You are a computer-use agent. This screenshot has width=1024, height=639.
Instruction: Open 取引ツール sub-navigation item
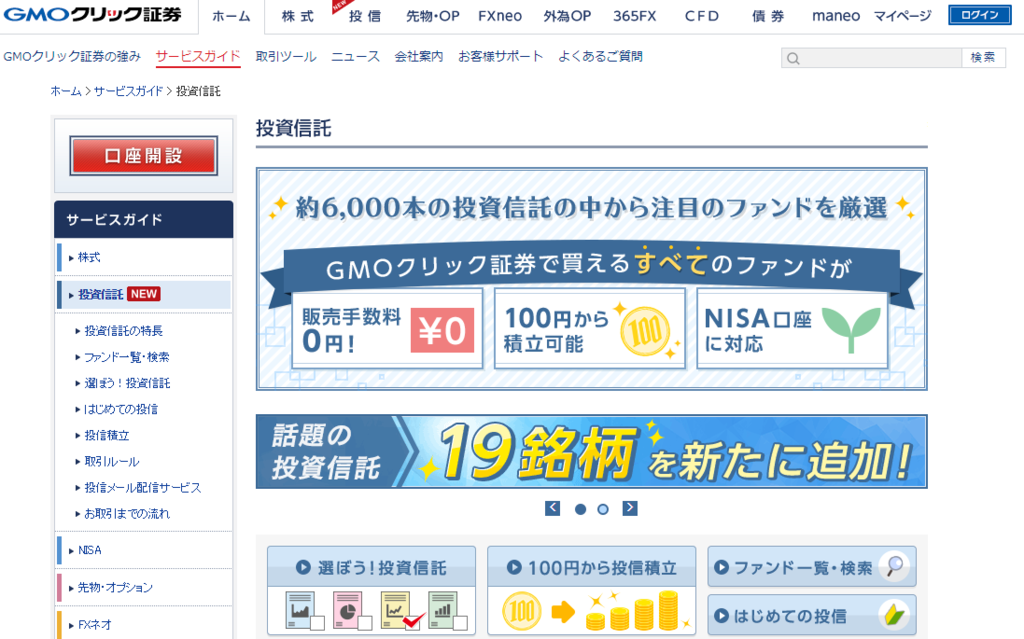point(286,57)
